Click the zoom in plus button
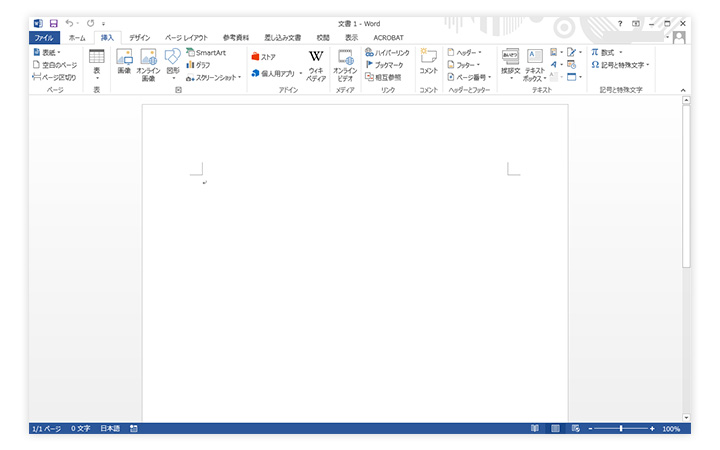This screenshot has height=450, width=720. (x=652, y=428)
